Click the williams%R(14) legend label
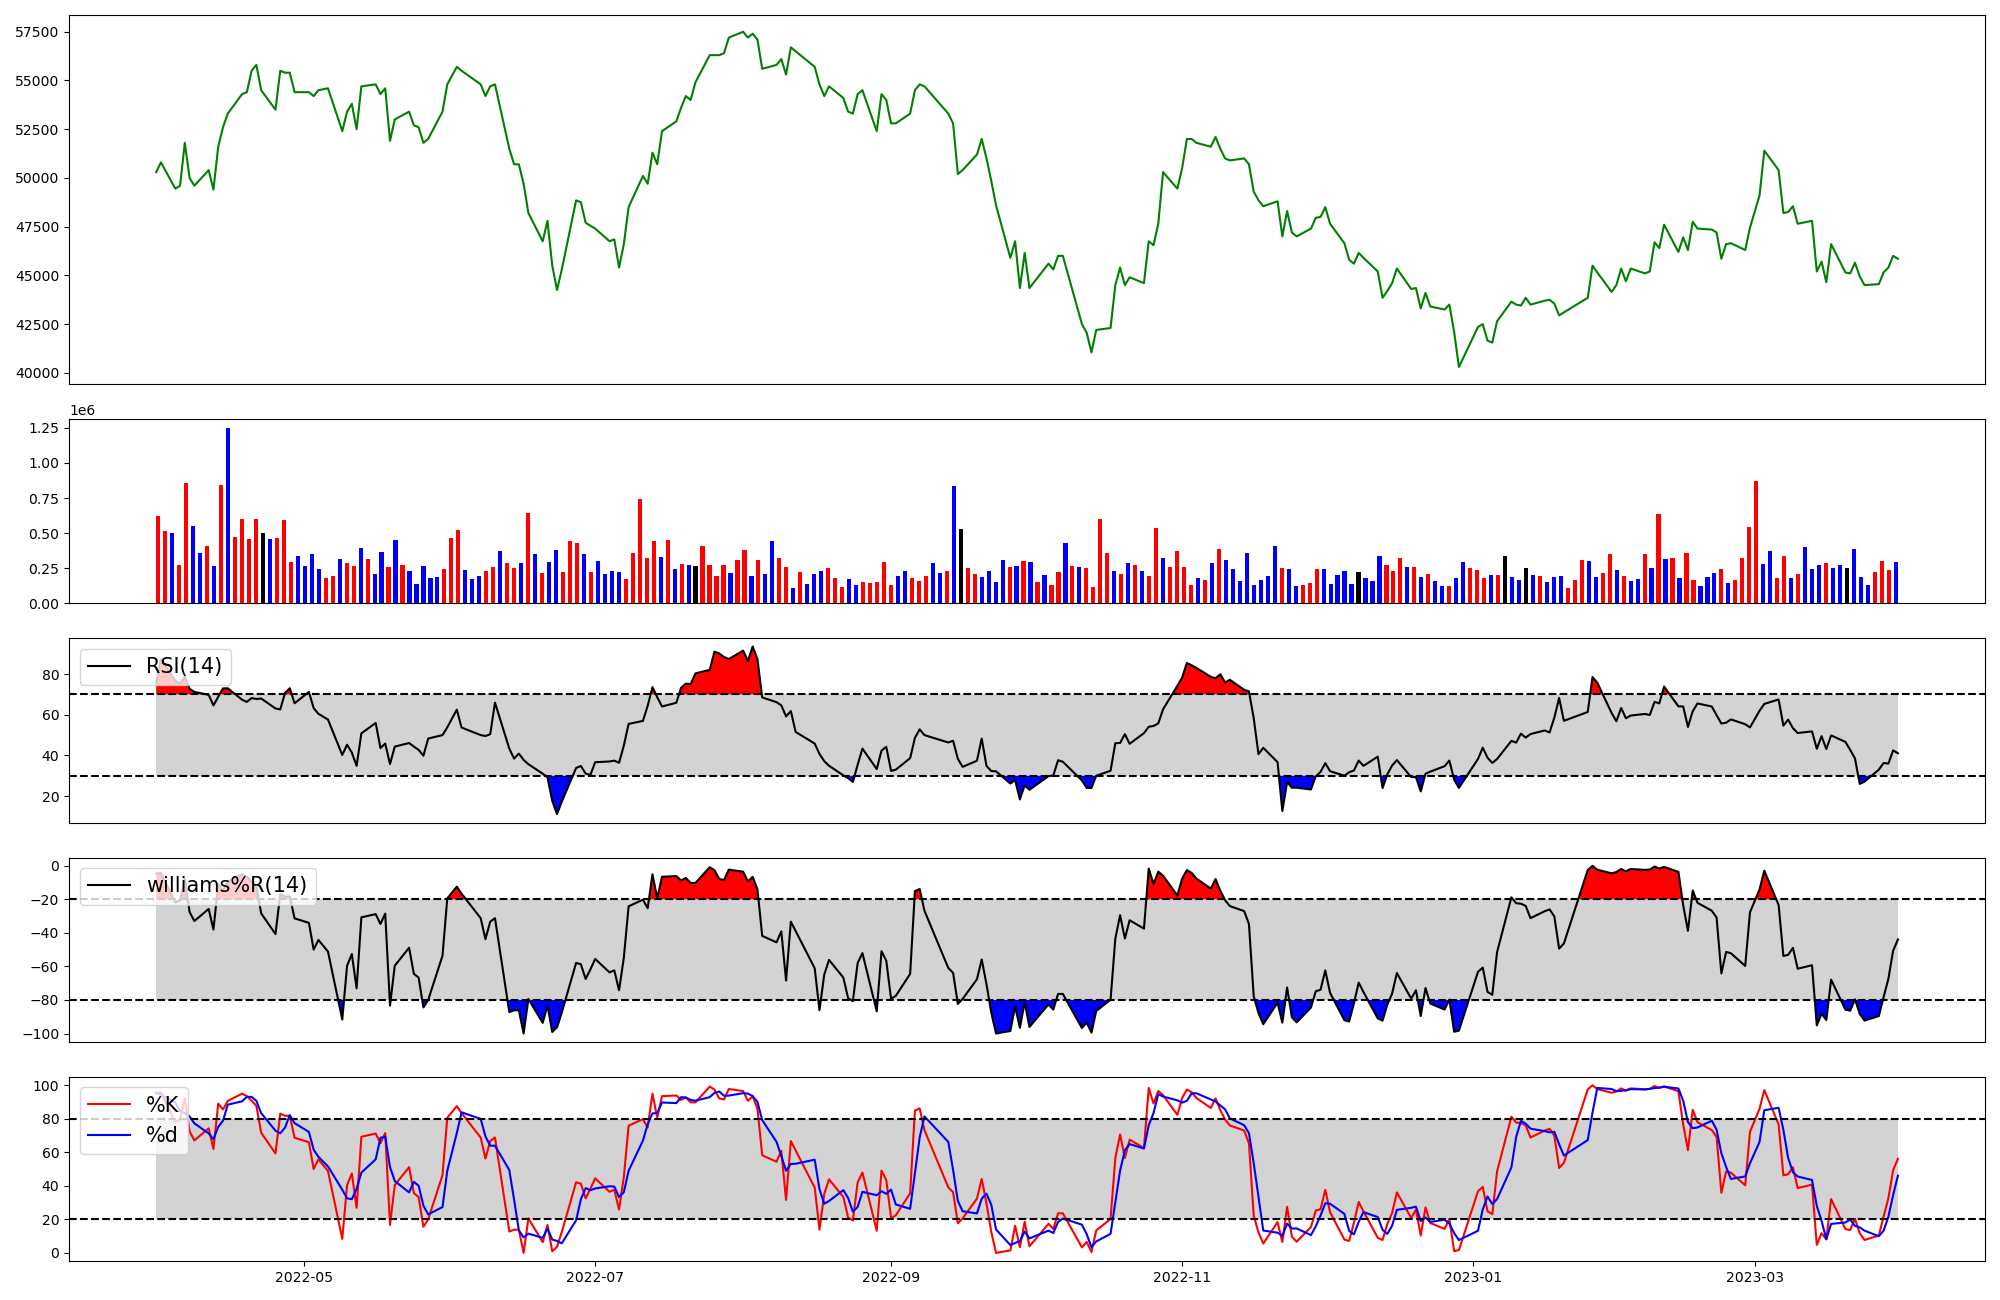The image size is (2000, 1300). click(226, 885)
